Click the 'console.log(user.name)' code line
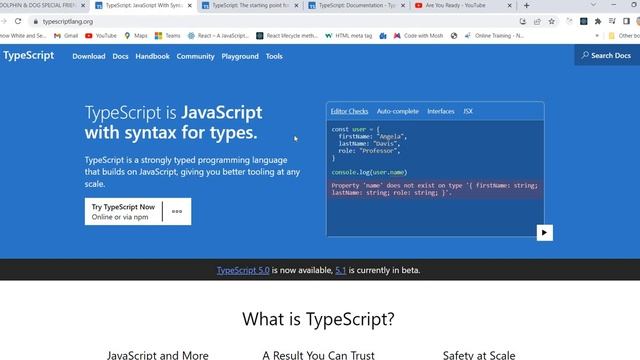This screenshot has height=360, width=640. coord(369,172)
